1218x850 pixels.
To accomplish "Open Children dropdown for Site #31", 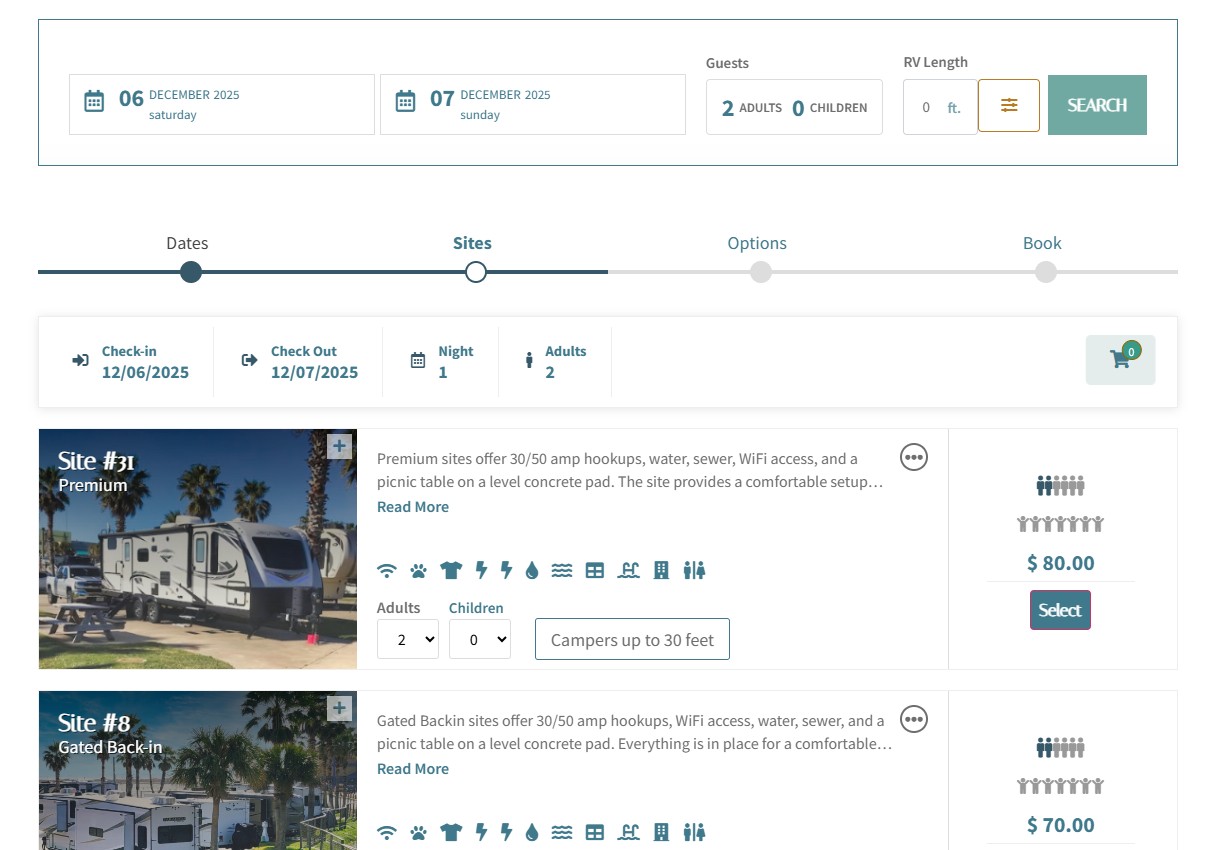I will (x=479, y=640).
